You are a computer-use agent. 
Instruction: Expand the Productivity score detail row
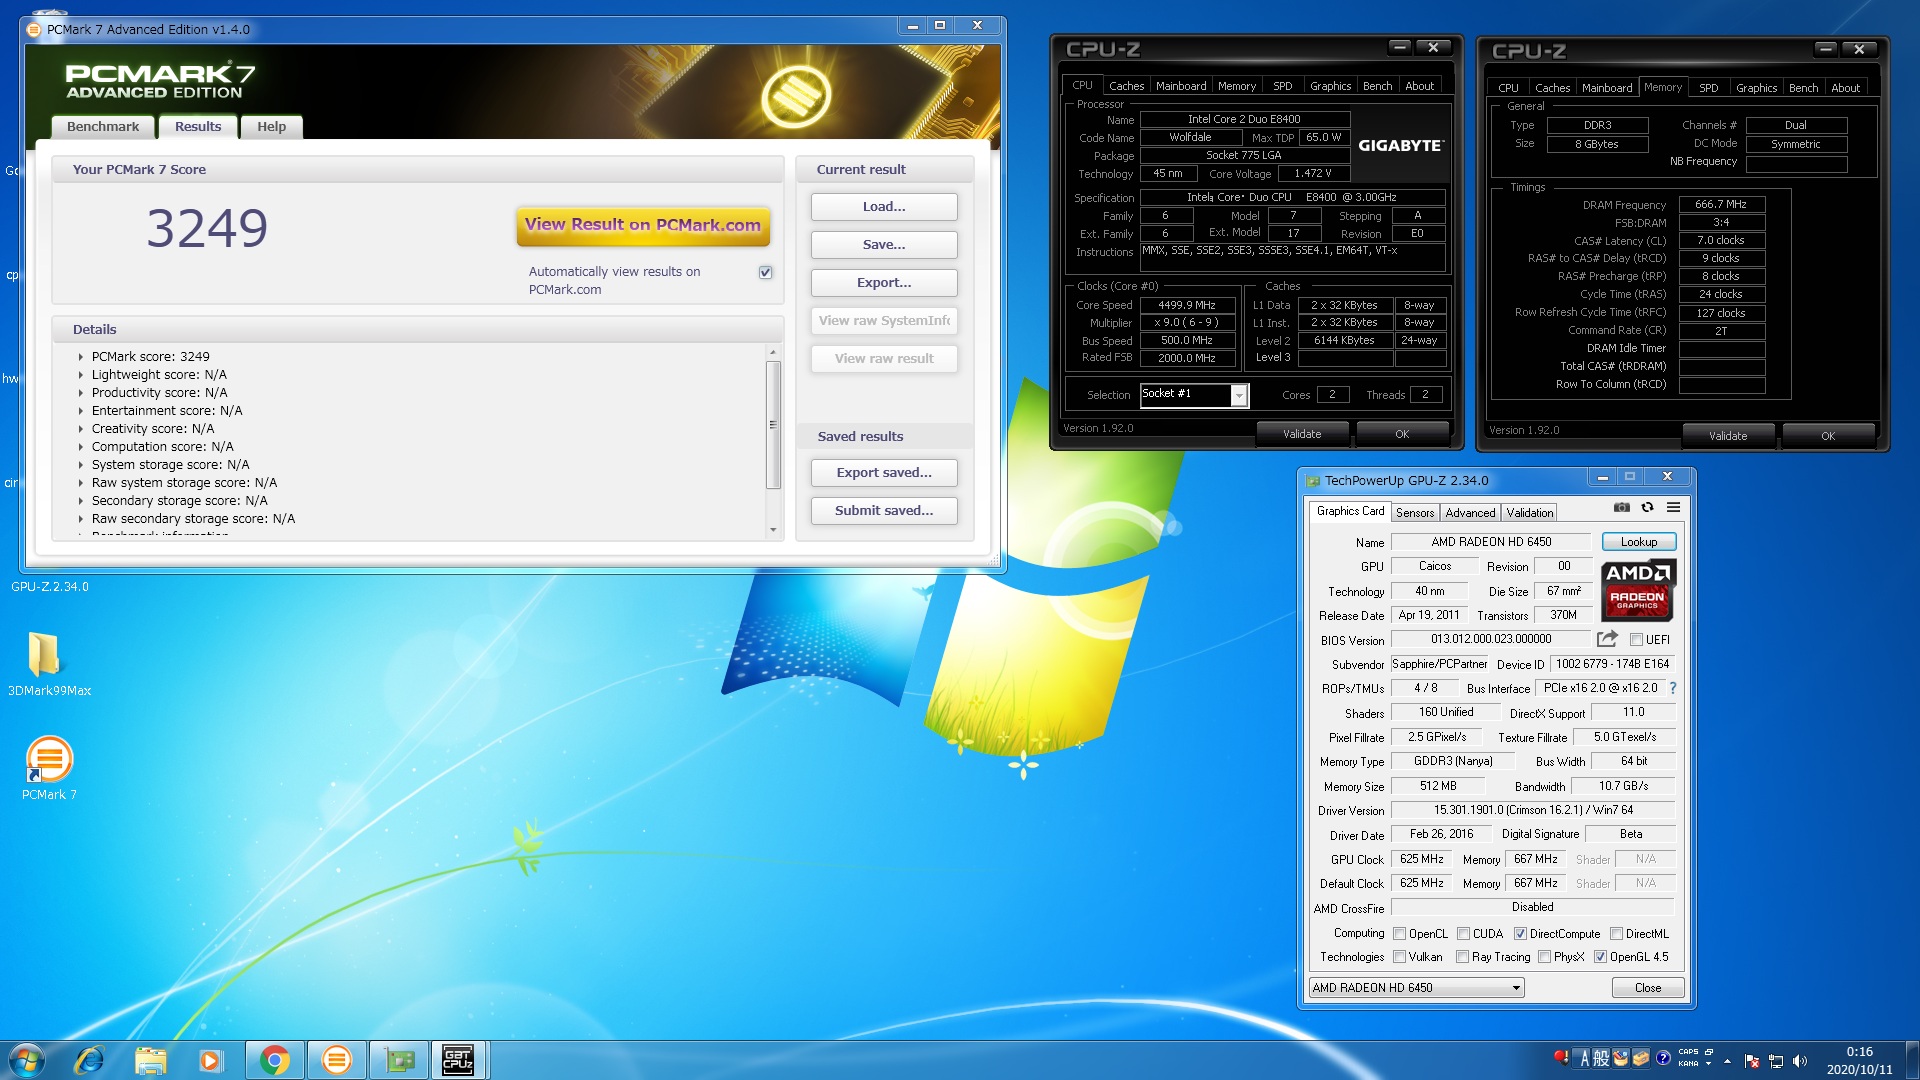click(x=81, y=393)
